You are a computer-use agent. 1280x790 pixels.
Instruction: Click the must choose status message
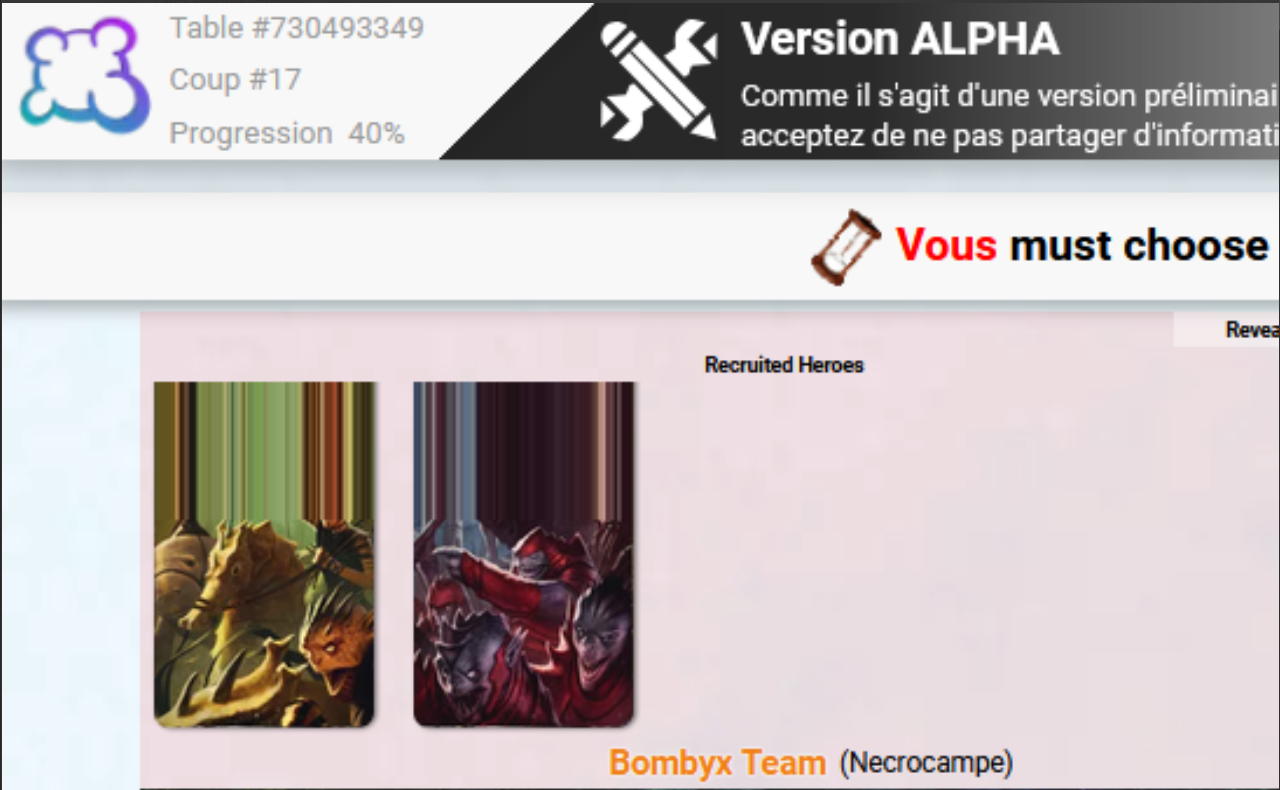click(1140, 245)
